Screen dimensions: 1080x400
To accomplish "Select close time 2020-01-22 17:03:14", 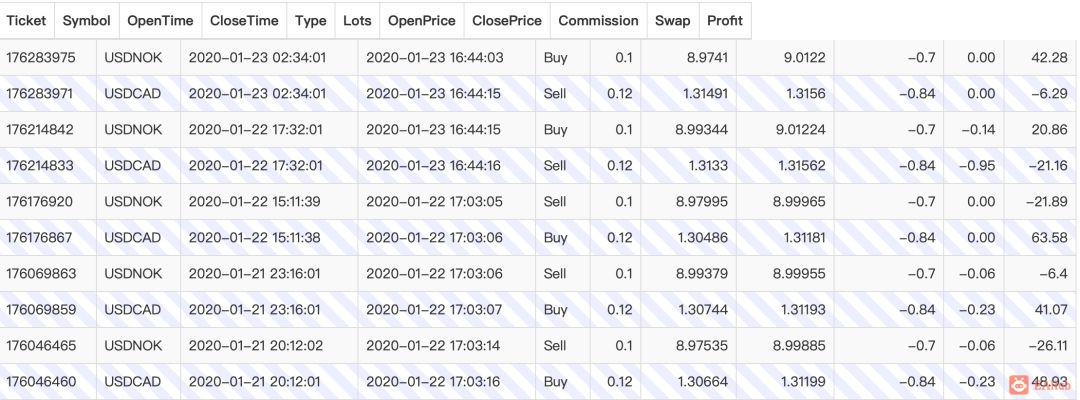I will [435, 346].
